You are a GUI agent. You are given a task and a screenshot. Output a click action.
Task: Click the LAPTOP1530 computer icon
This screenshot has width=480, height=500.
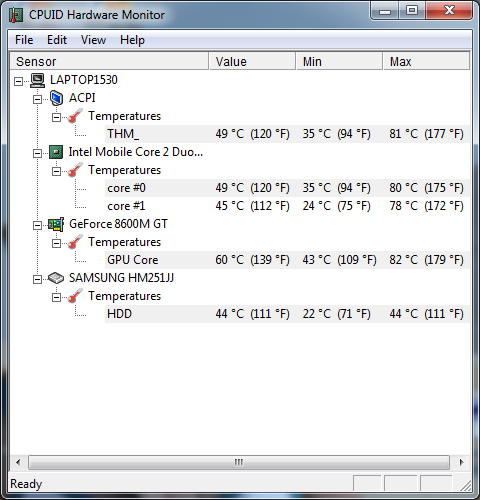37,80
